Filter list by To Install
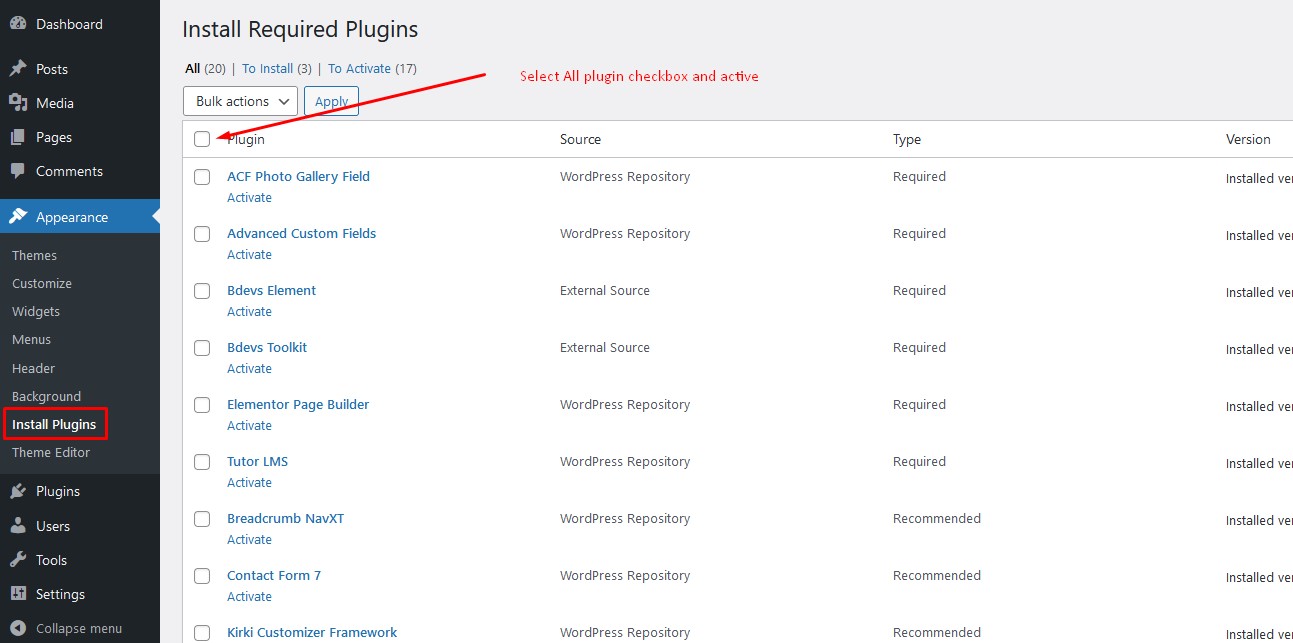The width and height of the screenshot is (1293, 643). coord(268,69)
